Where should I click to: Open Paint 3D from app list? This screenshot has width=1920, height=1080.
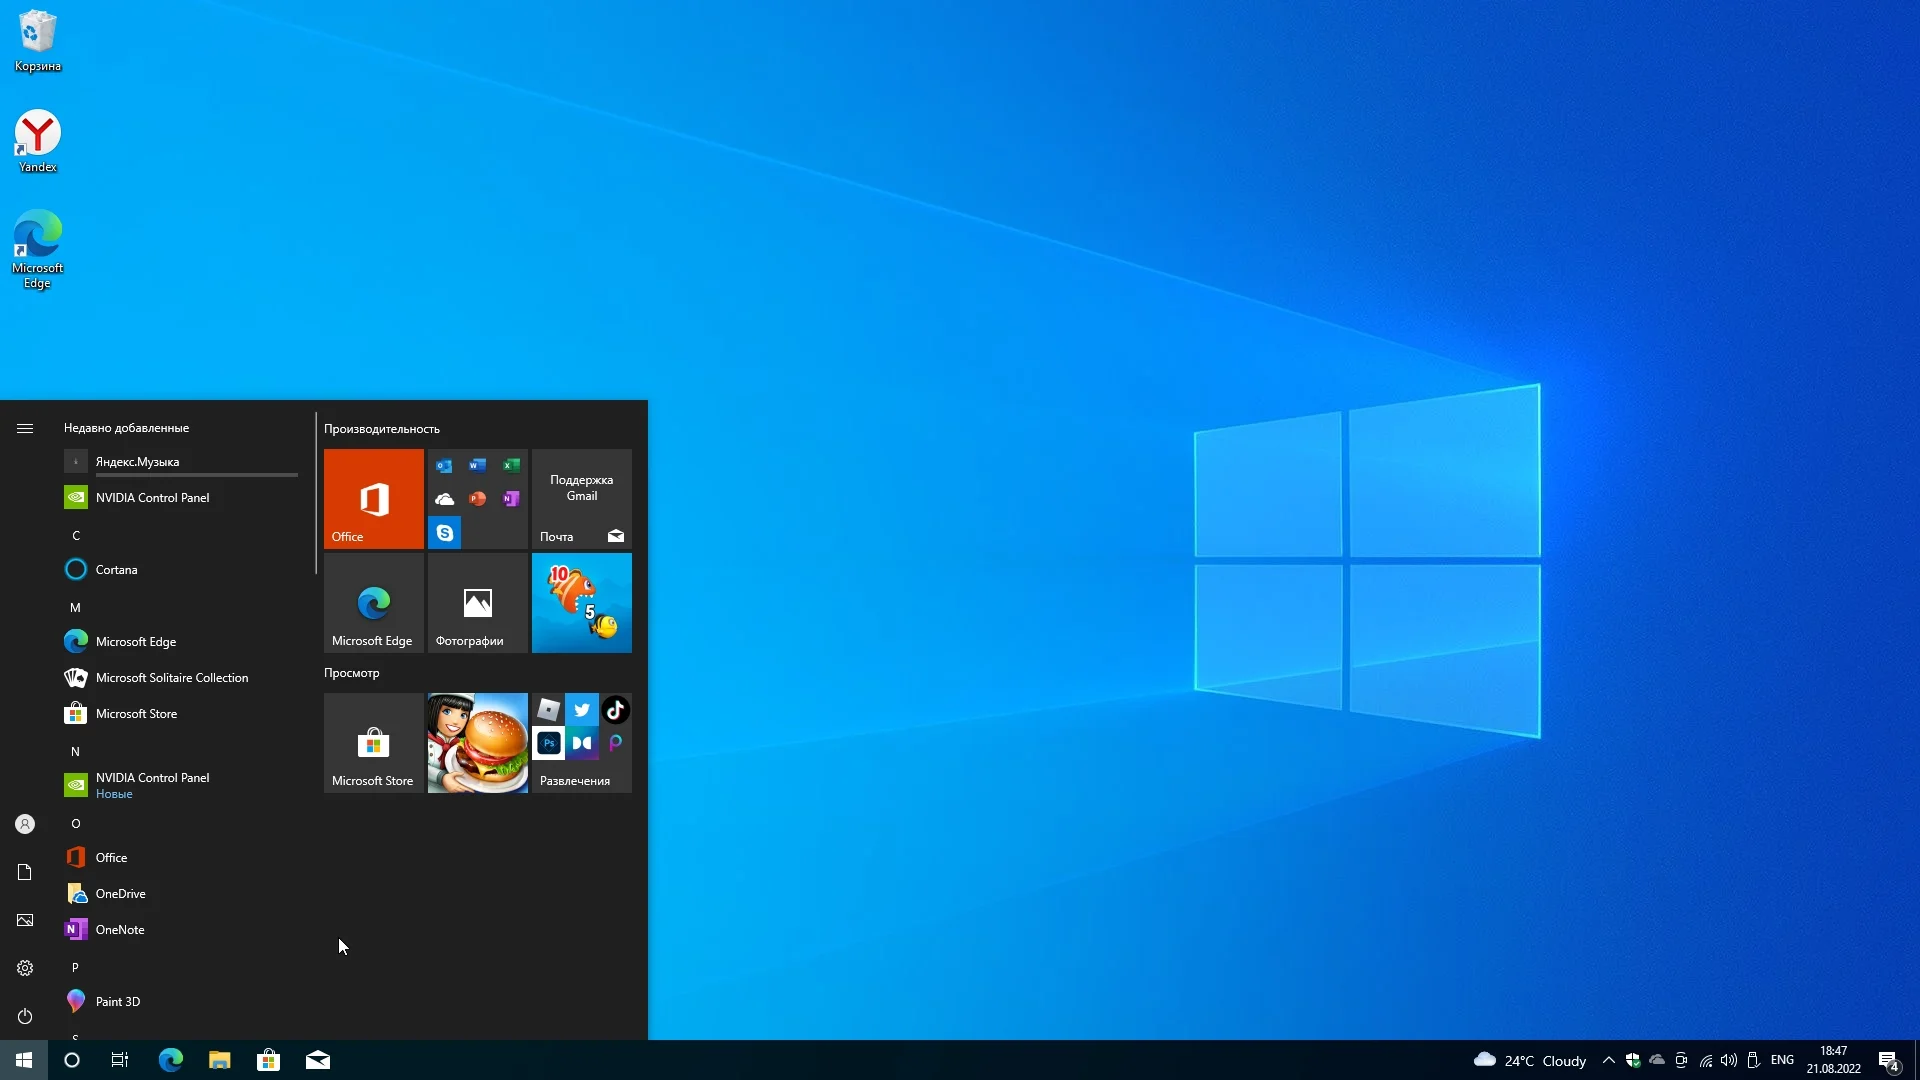pyautogui.click(x=117, y=1001)
